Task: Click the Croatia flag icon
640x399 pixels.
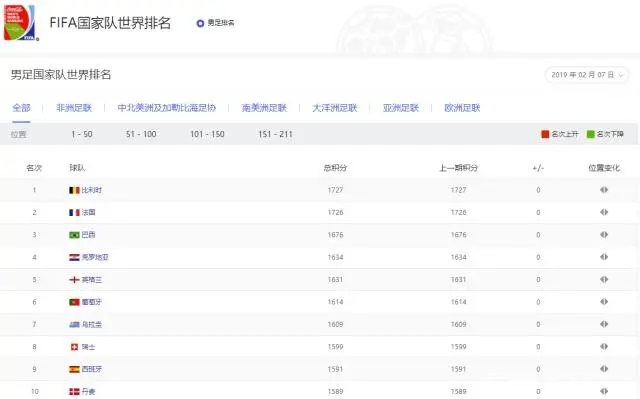Action: 74,257
